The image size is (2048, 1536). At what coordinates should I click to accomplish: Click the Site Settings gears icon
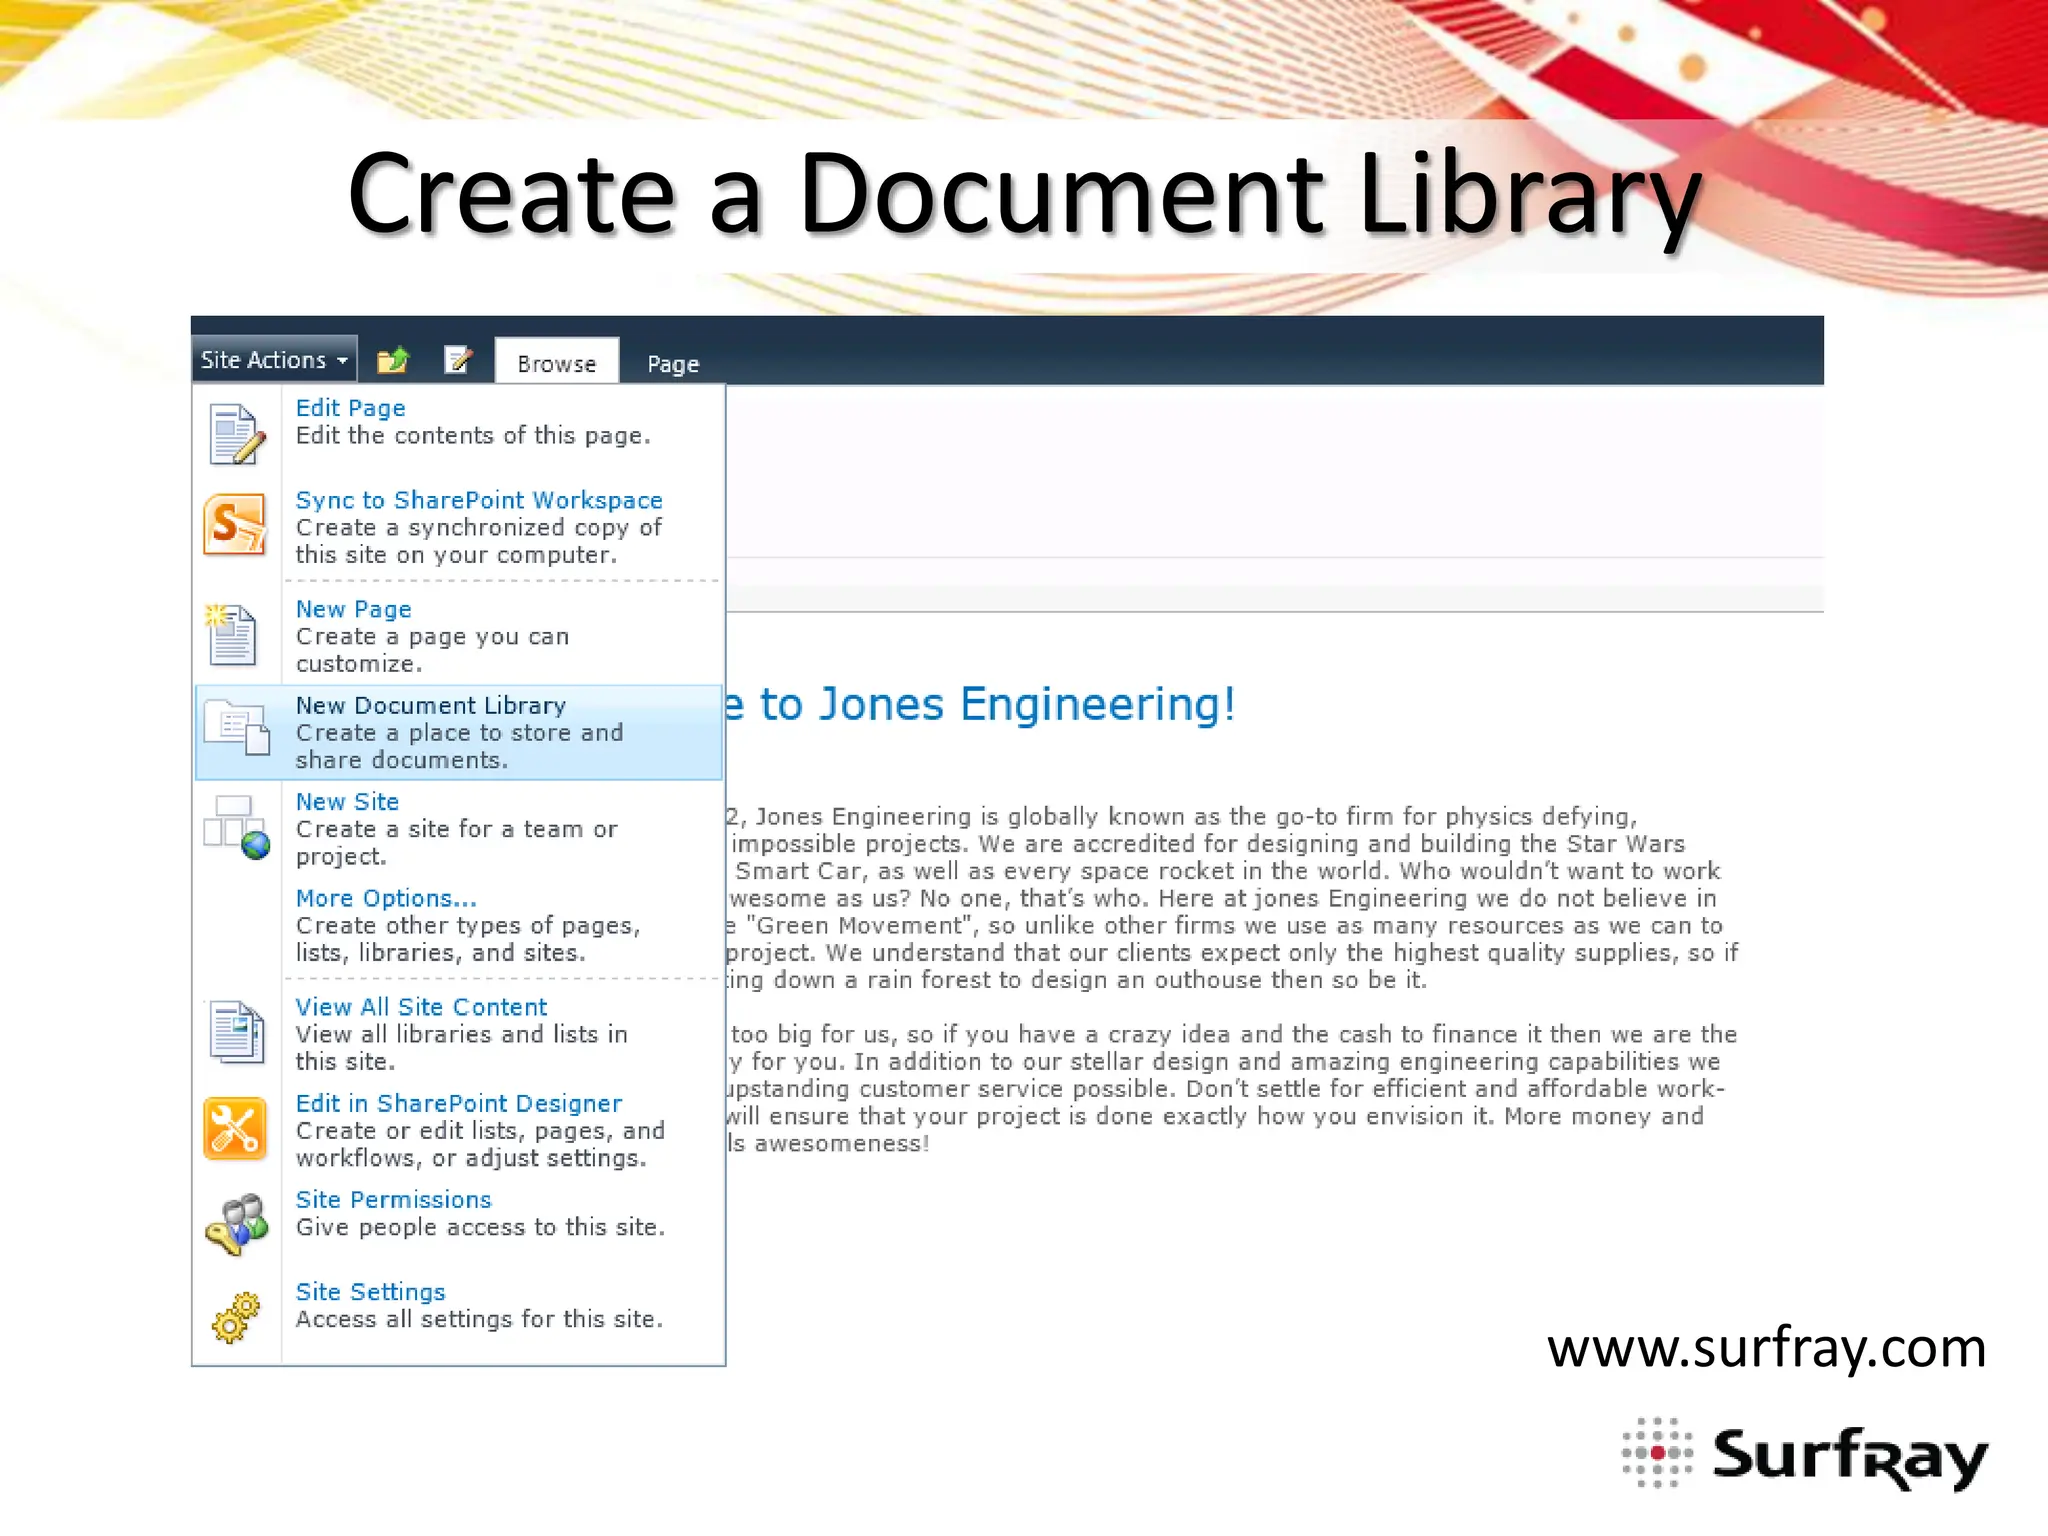(235, 1317)
